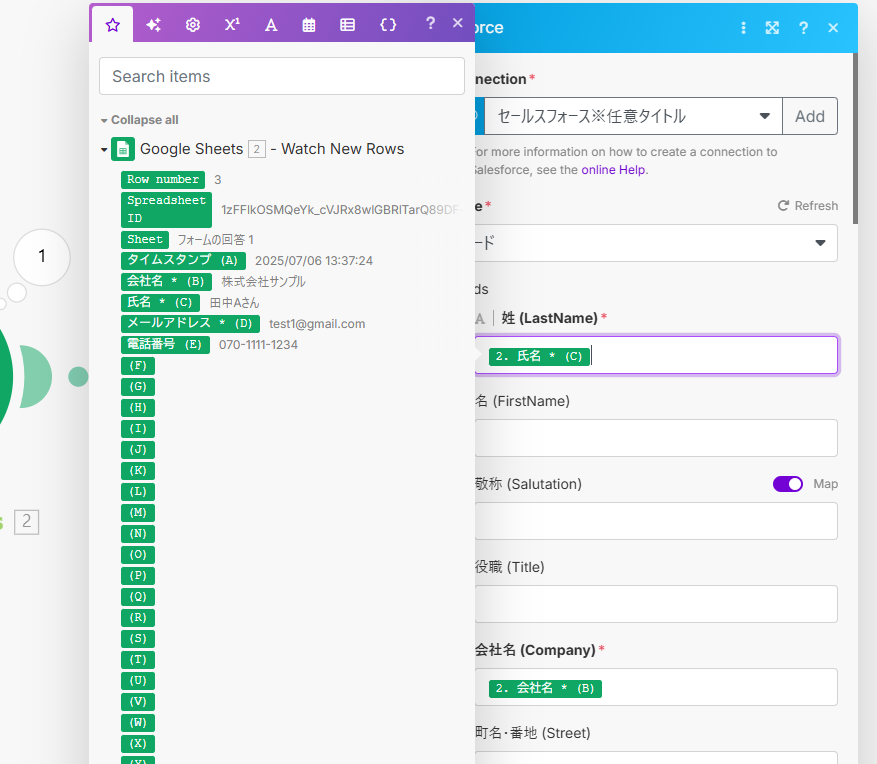
Task: Insert the (M) column pill
Action: [138, 512]
